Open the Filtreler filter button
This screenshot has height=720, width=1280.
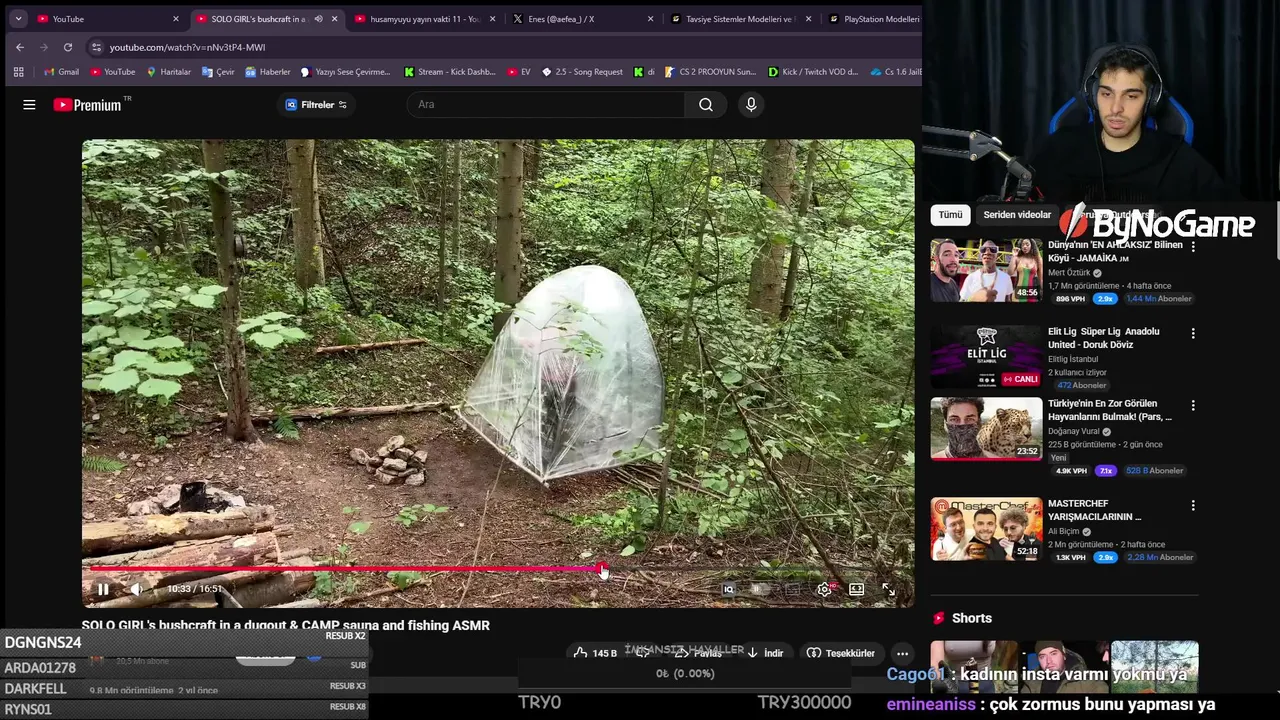pos(316,104)
